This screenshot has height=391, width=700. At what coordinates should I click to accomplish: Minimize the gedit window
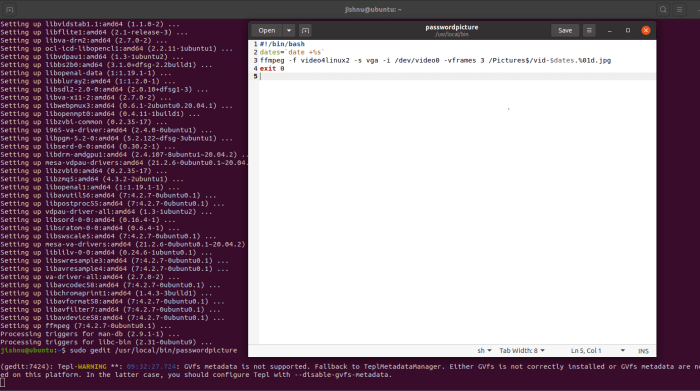coord(609,30)
